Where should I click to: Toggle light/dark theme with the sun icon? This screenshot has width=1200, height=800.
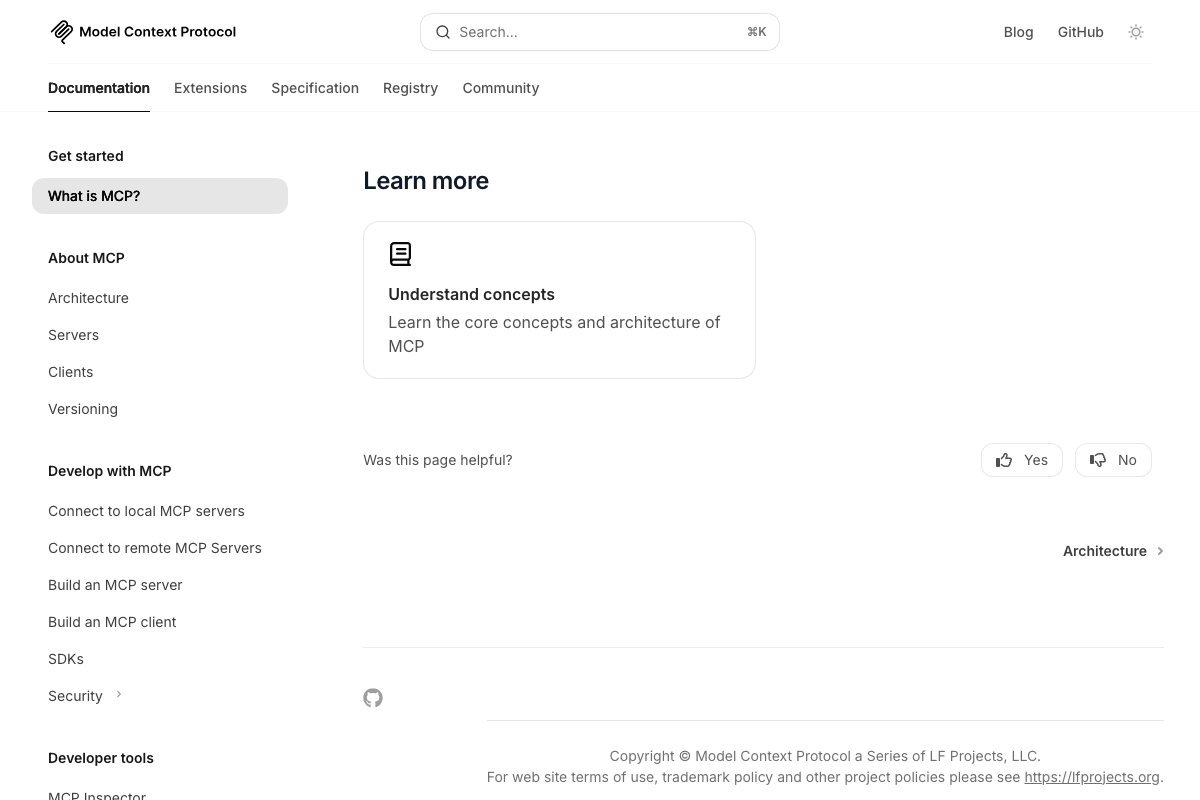[x=1136, y=31]
